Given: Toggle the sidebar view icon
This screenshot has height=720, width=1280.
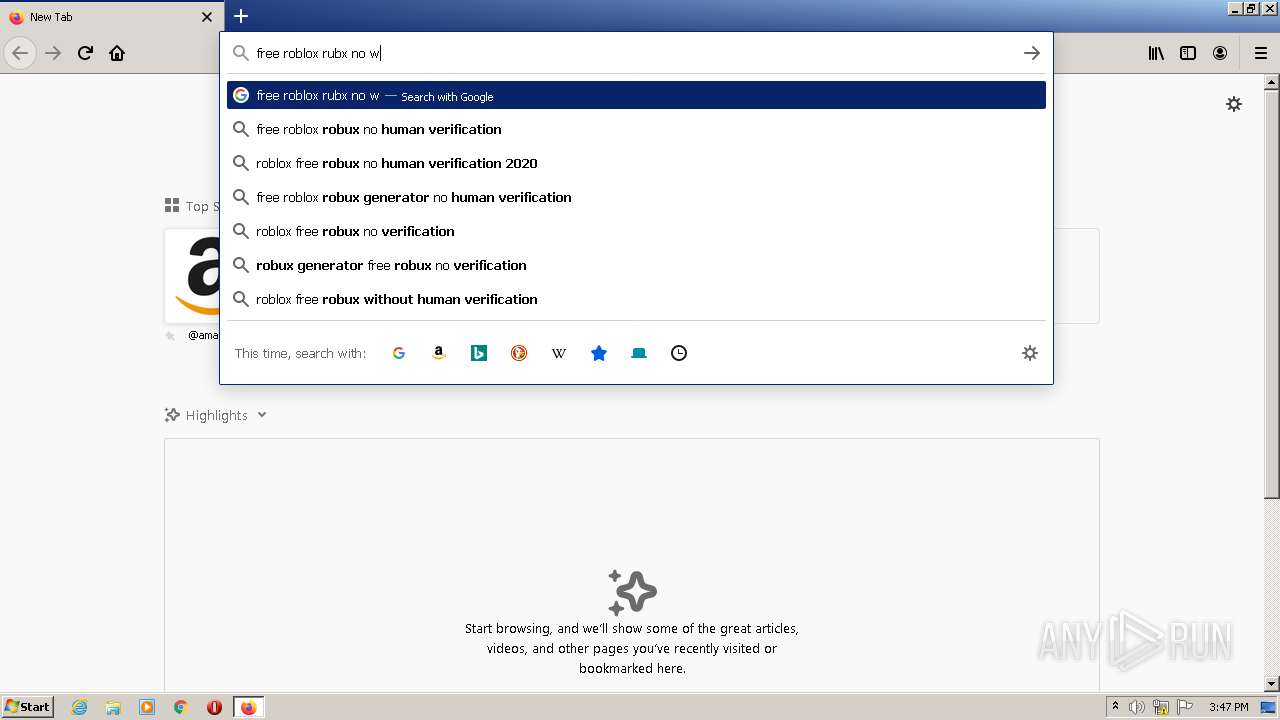Looking at the screenshot, I should pyautogui.click(x=1188, y=53).
